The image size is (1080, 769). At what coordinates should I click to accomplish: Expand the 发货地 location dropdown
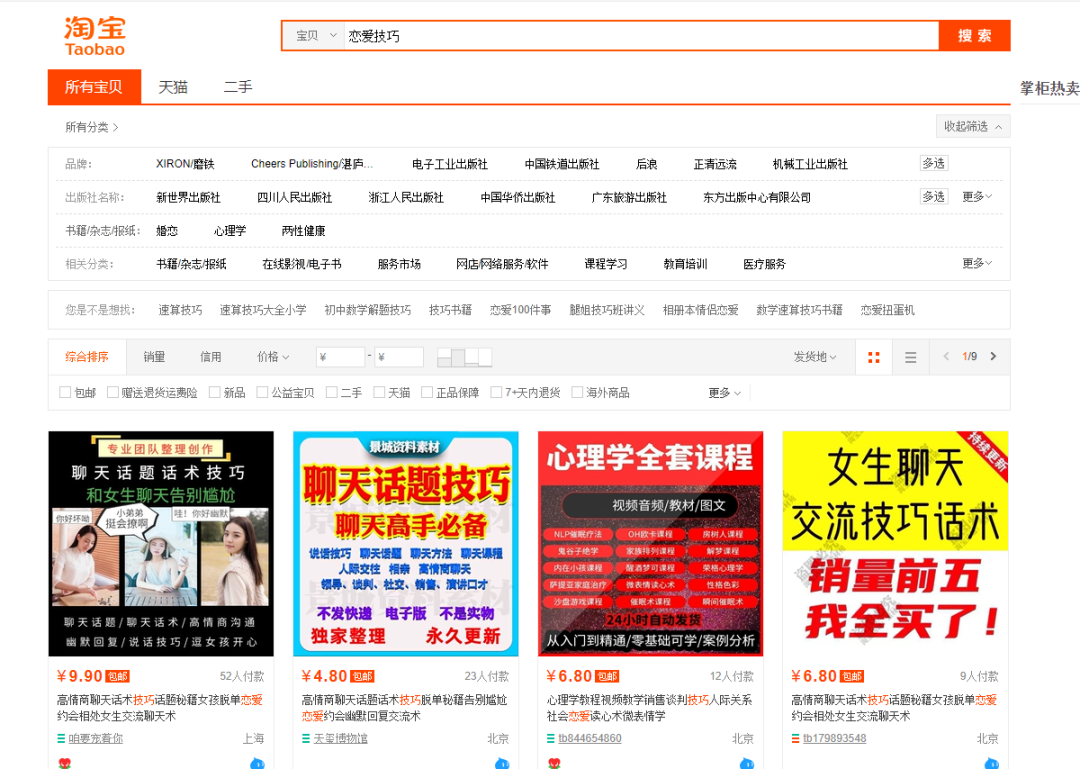(x=815, y=357)
